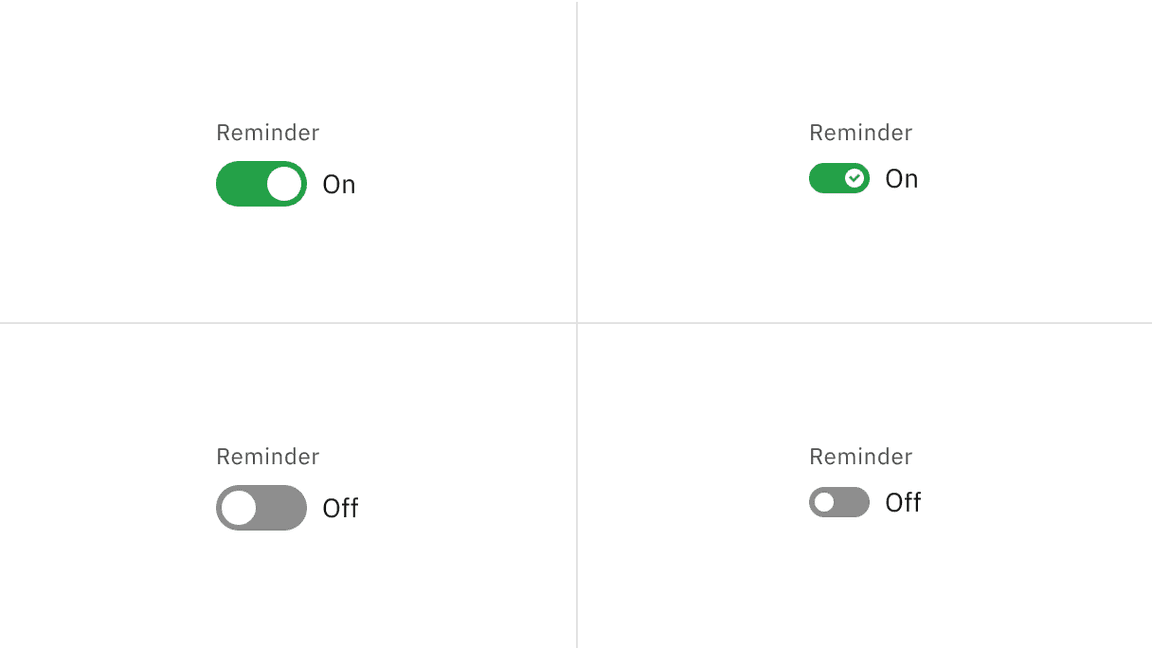Click the top-right Reminder label

click(x=860, y=132)
